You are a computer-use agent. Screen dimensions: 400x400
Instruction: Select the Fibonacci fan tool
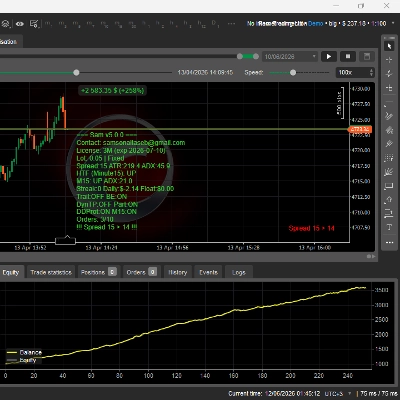[x=389, y=172]
